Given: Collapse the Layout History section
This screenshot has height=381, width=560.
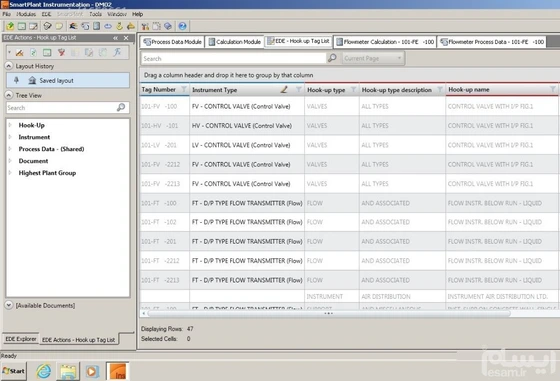Looking at the screenshot, I should [x=9, y=66].
